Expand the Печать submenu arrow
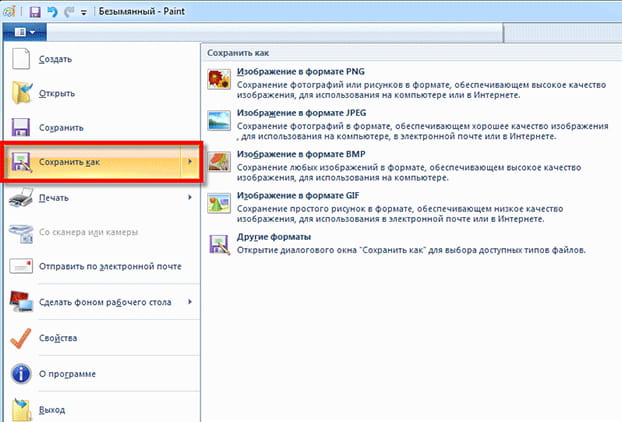Viewport: 622px width, 422px height. click(x=189, y=197)
